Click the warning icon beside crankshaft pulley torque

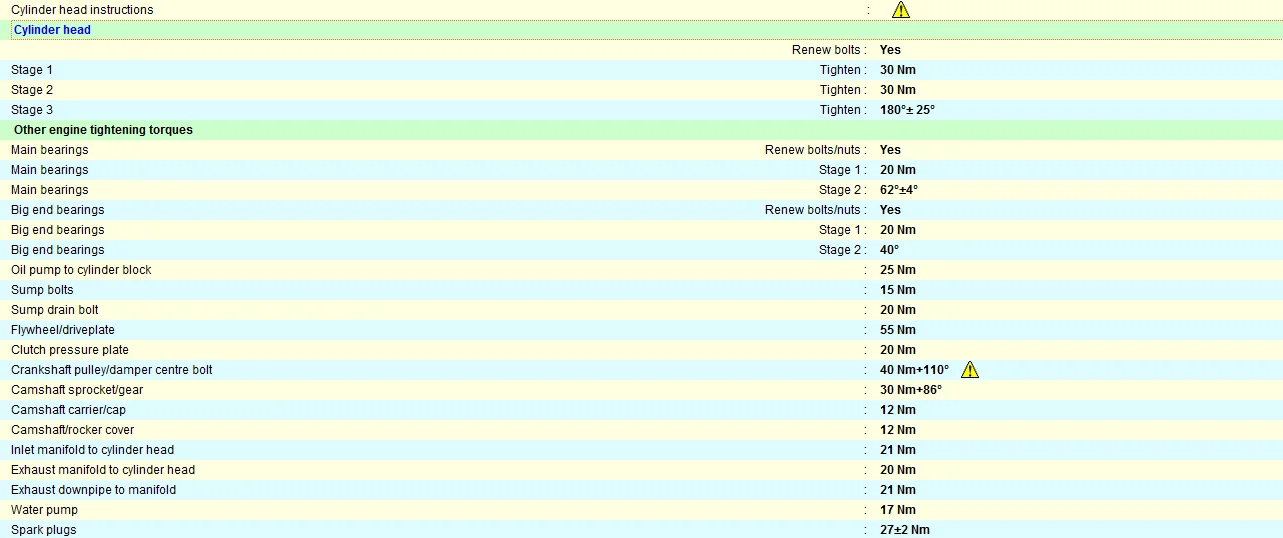[970, 370]
